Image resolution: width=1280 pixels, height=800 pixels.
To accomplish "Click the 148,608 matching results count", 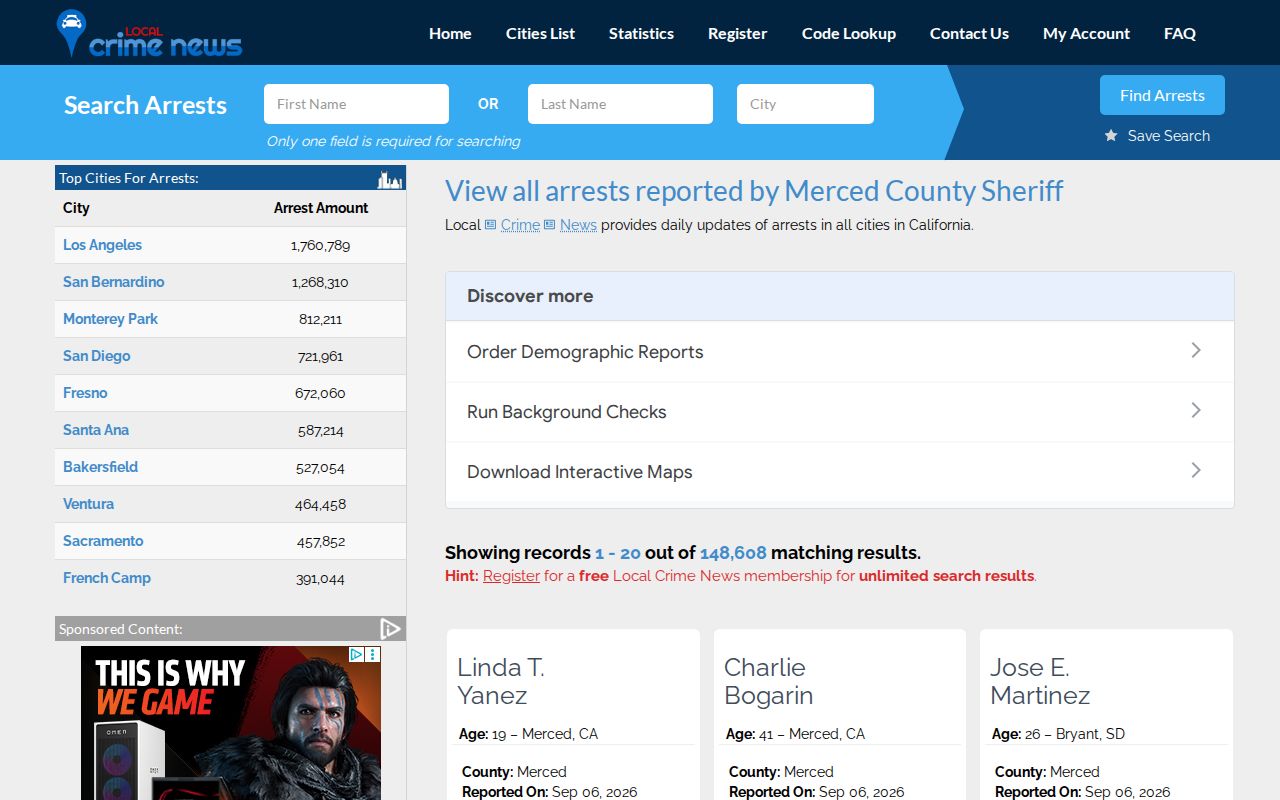I will pyautogui.click(x=733, y=553).
